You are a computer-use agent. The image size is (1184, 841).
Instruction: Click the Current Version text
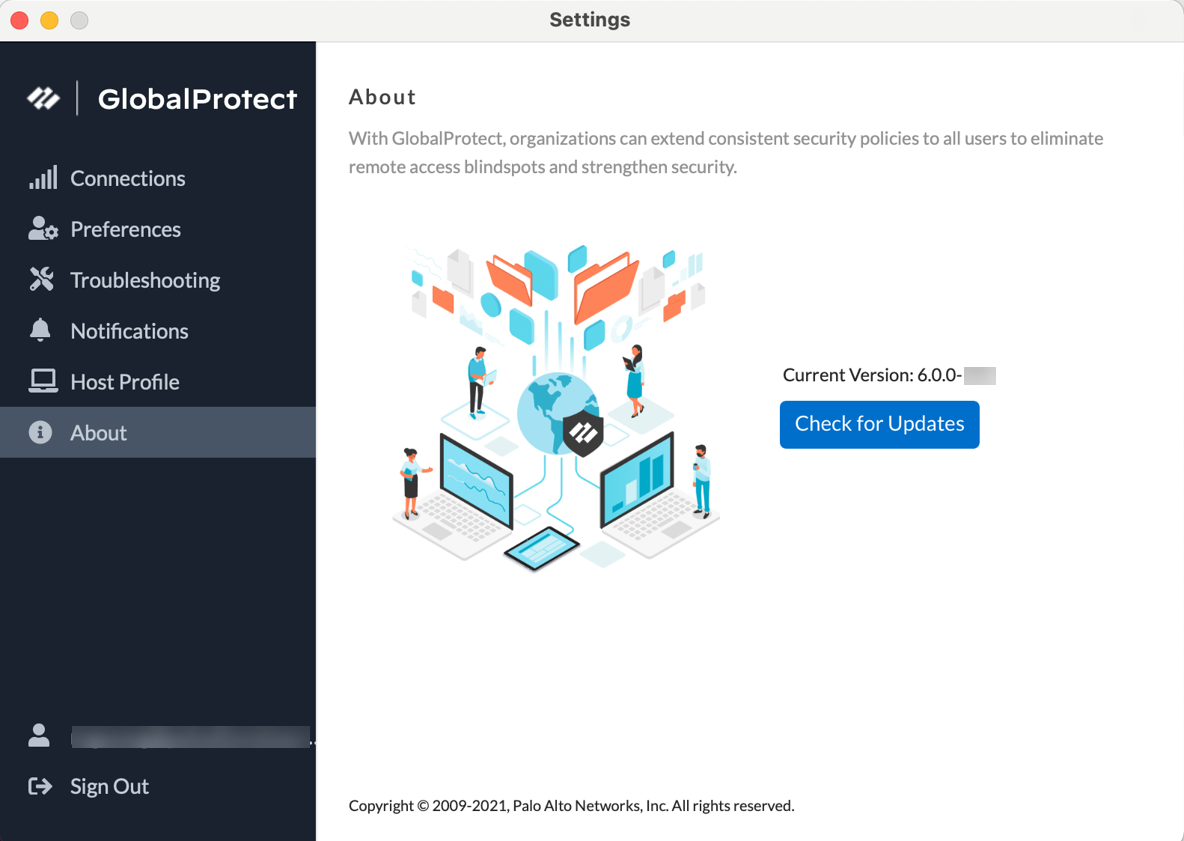point(872,375)
